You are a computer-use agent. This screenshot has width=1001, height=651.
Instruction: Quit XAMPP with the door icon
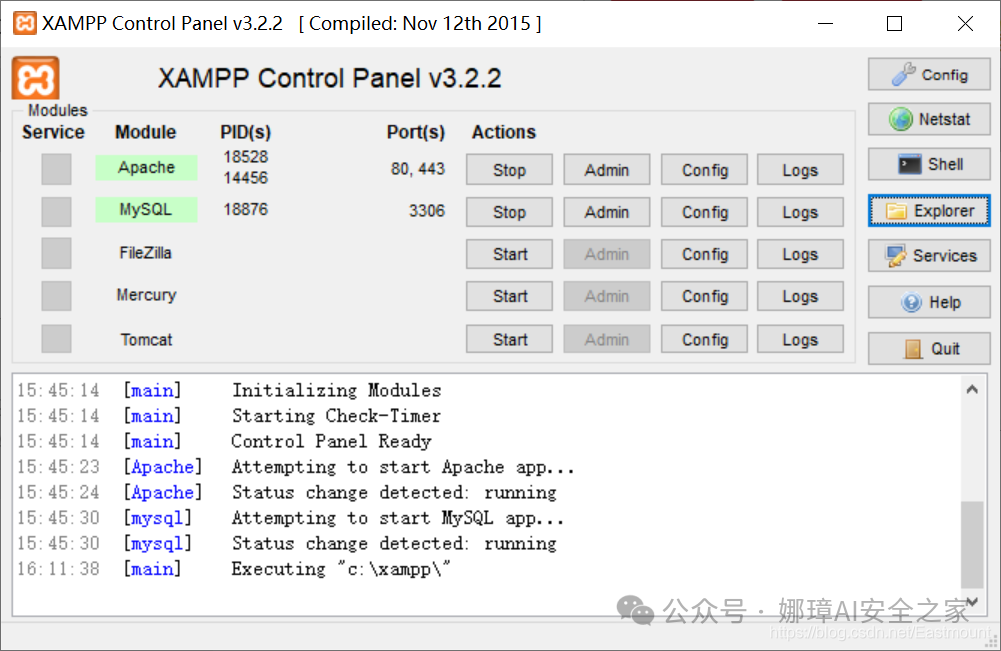pyautogui.click(x=929, y=348)
